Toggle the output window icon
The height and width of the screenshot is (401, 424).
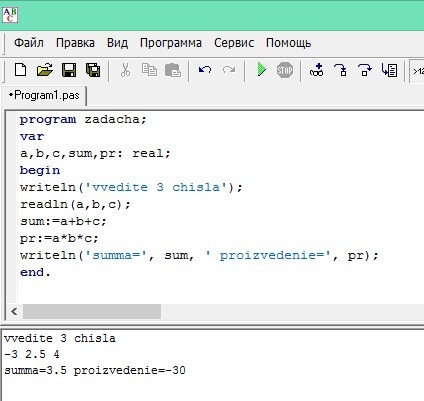click(x=389, y=70)
